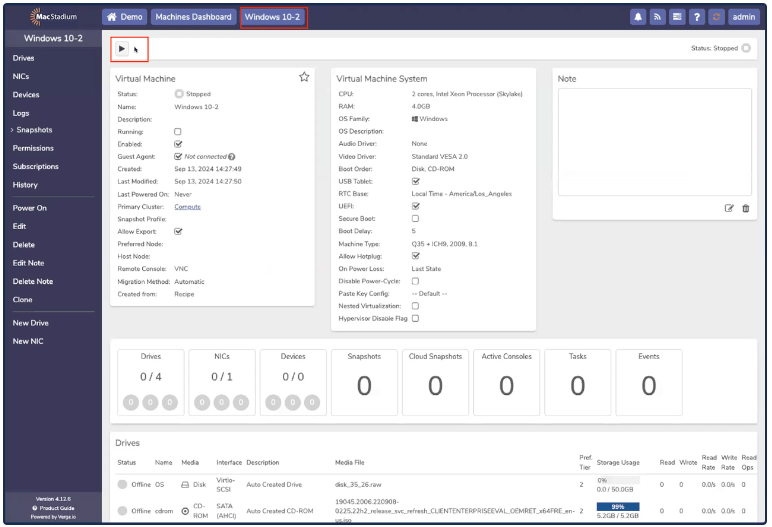Click the 0% storage usage bar for OS drive

point(618,480)
